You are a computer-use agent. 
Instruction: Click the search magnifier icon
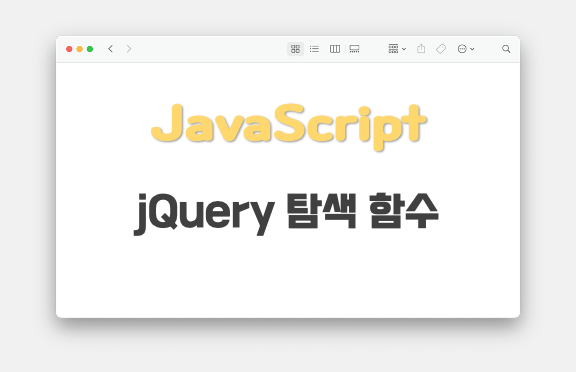click(x=506, y=49)
